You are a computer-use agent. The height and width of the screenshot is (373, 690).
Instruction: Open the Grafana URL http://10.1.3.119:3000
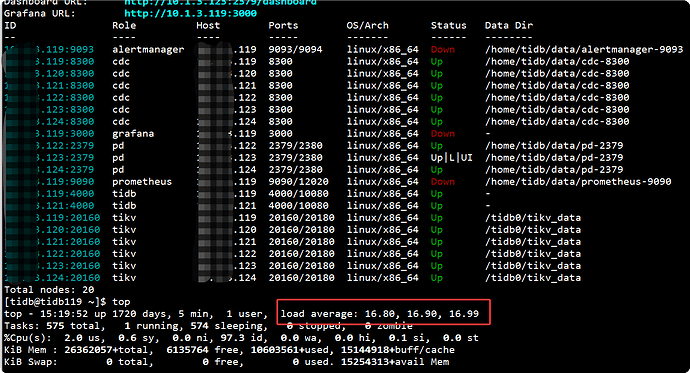click(191, 14)
